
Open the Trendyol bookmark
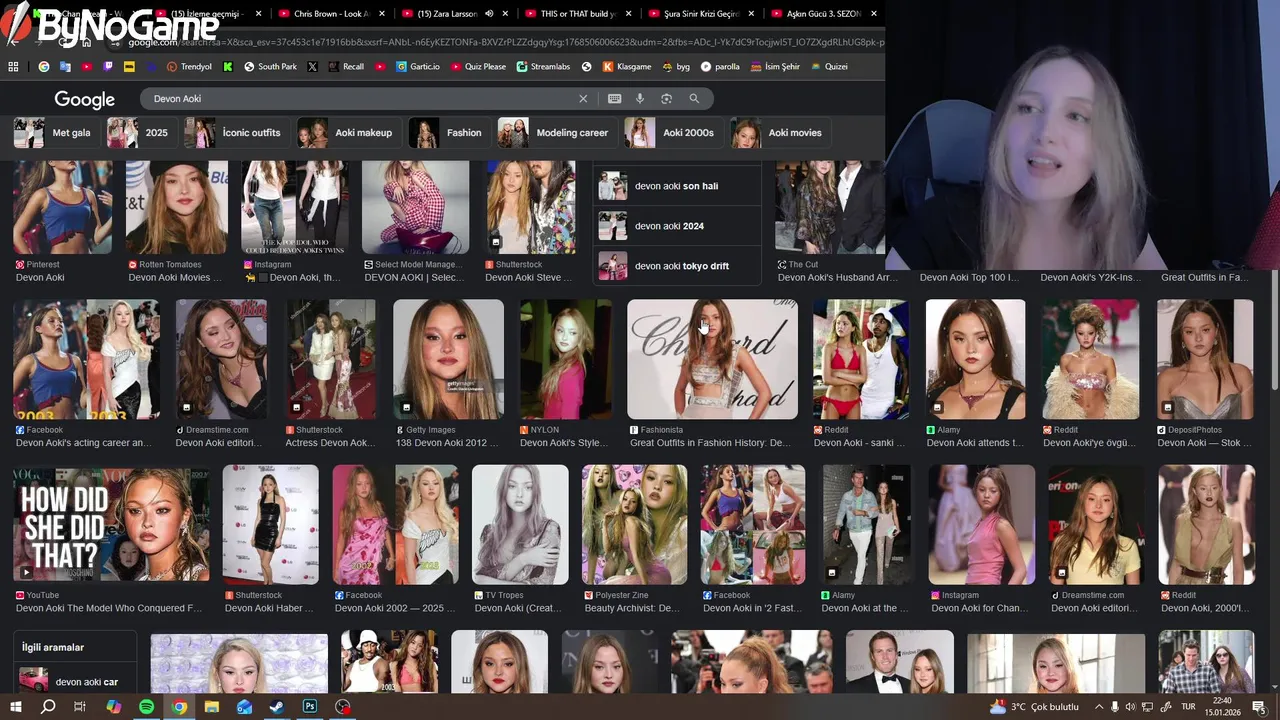(x=189, y=66)
